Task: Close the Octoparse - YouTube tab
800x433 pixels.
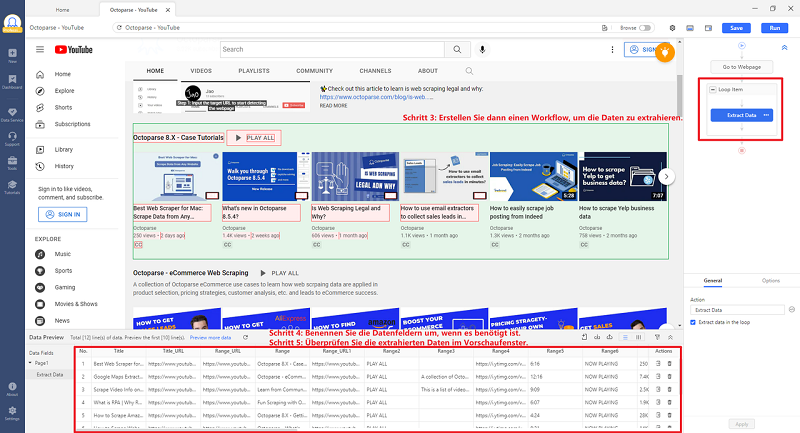Action: [167, 10]
